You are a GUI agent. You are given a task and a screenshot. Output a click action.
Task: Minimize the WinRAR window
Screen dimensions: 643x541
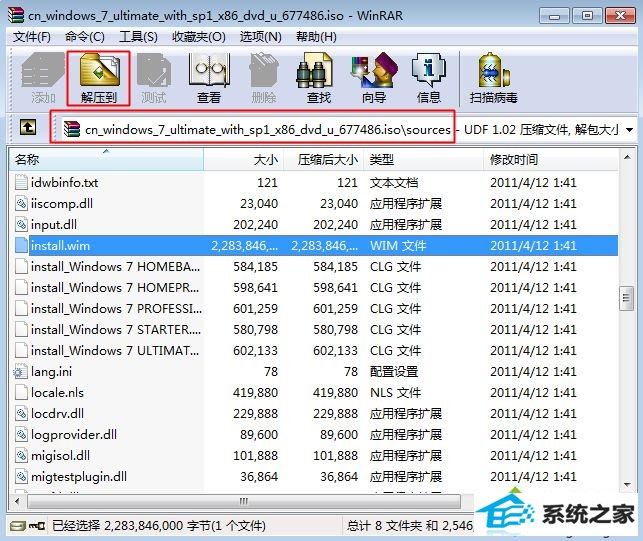(x=554, y=16)
